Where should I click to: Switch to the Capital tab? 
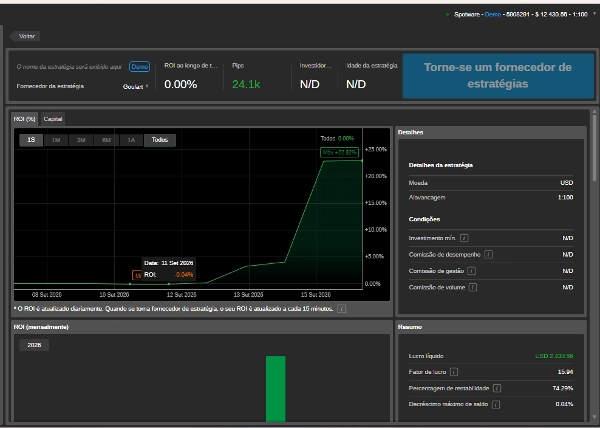click(53, 119)
